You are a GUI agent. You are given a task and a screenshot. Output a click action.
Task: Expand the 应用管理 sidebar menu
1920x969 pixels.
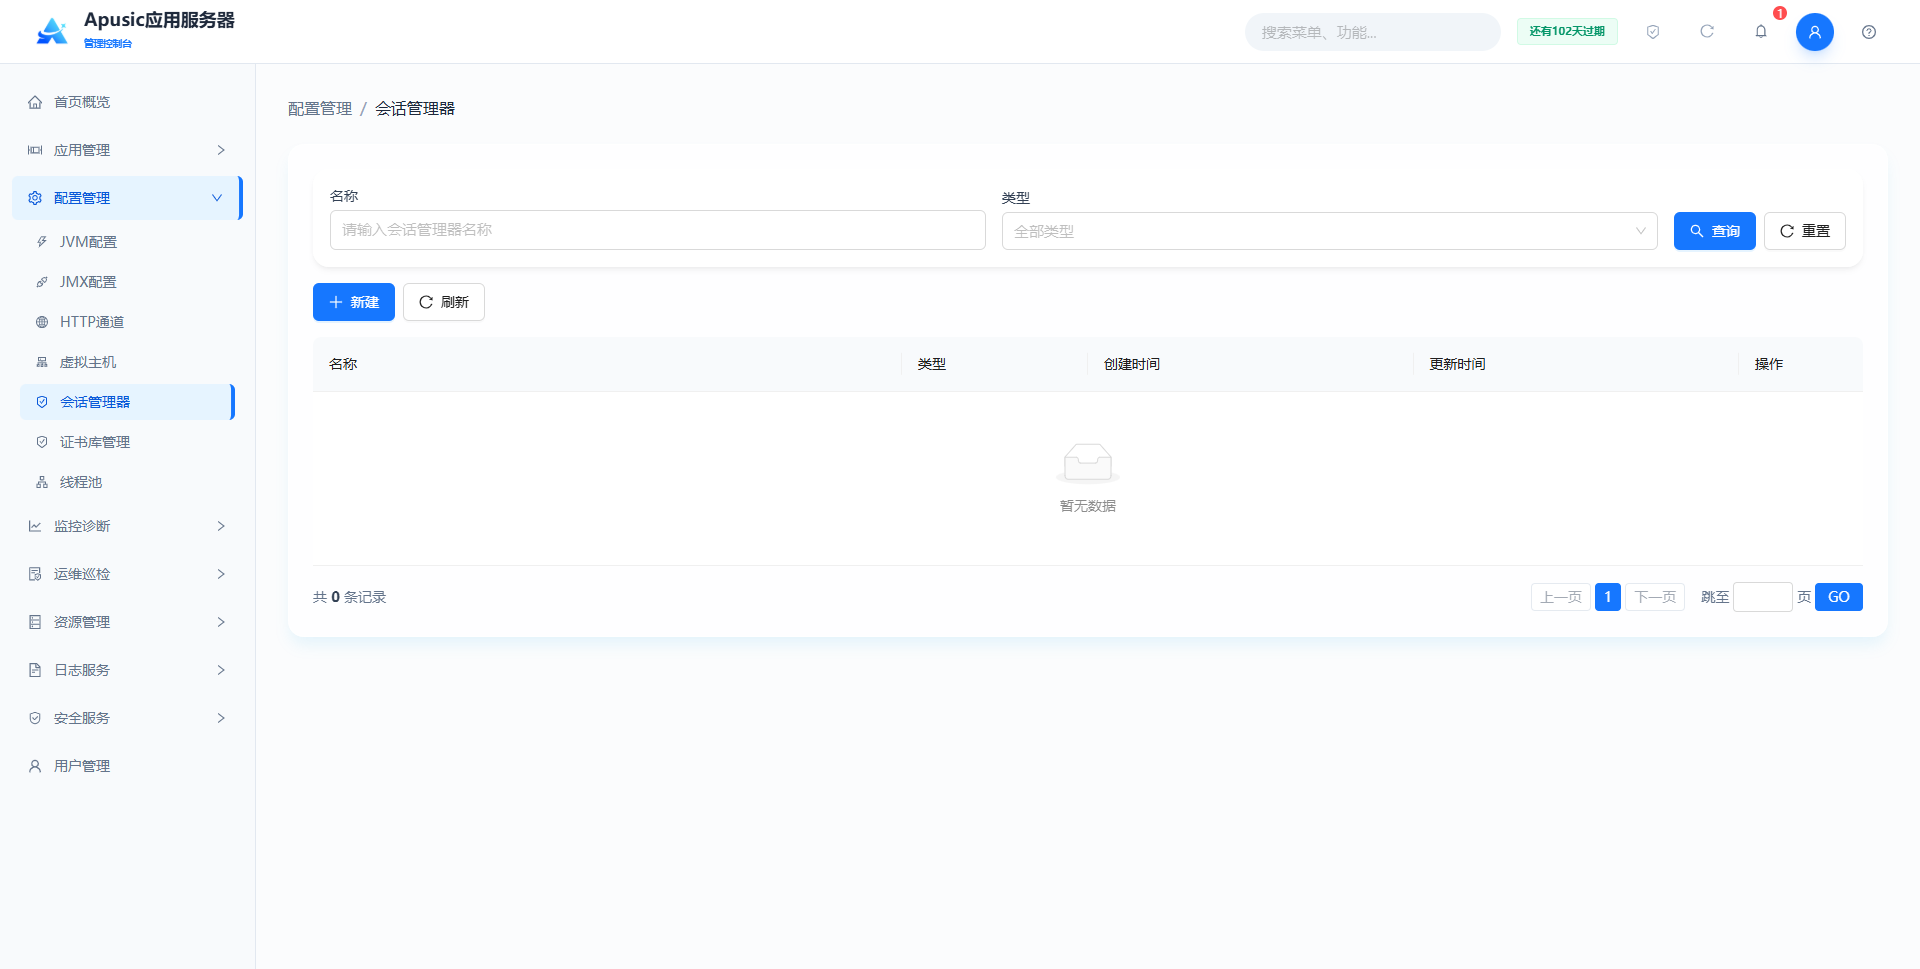click(127, 150)
